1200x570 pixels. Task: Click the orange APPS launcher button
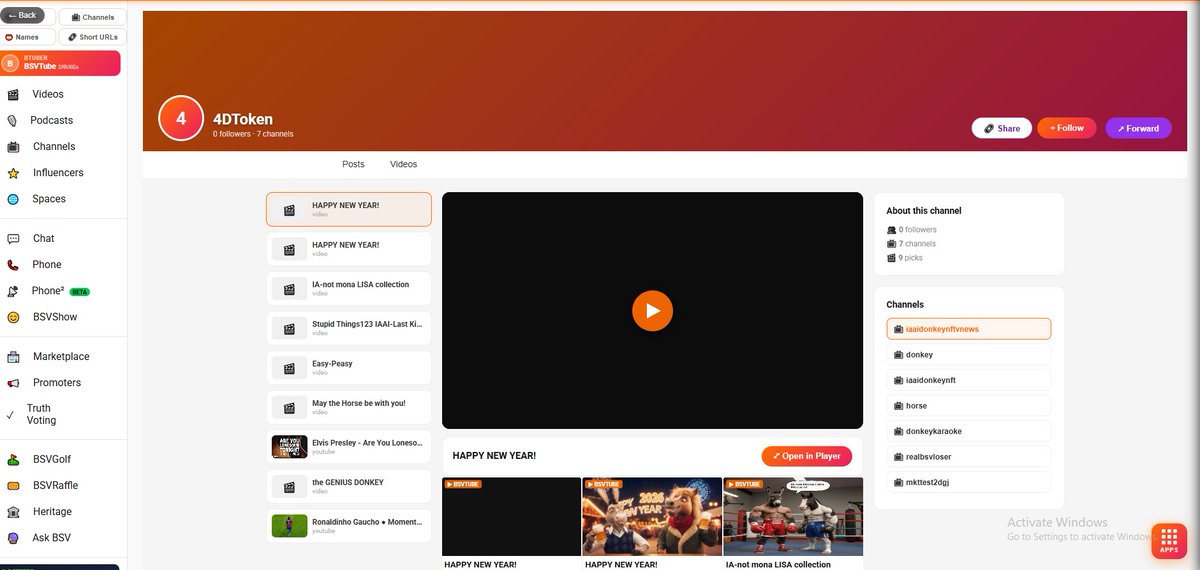[1169, 540]
